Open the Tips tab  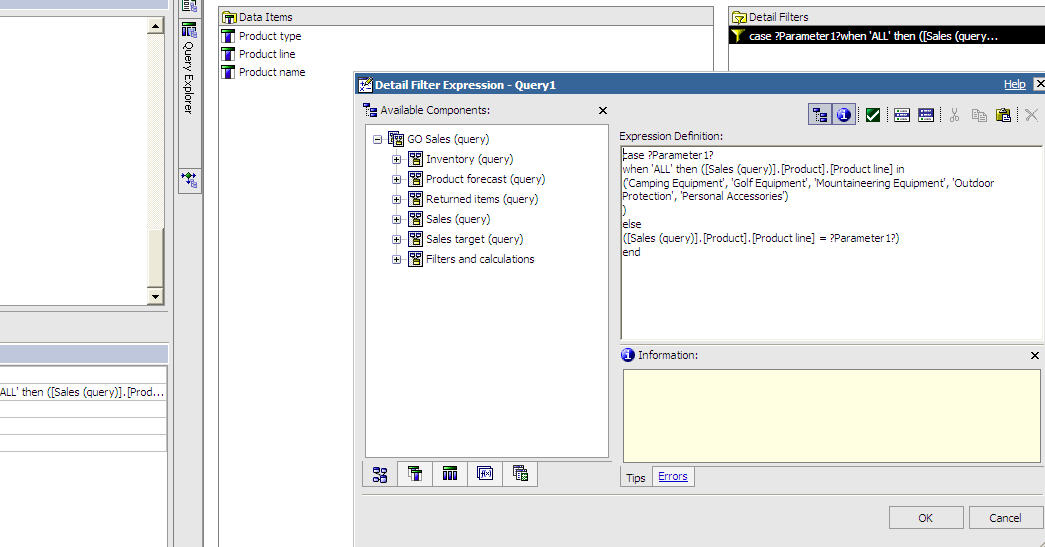pyautogui.click(x=635, y=478)
